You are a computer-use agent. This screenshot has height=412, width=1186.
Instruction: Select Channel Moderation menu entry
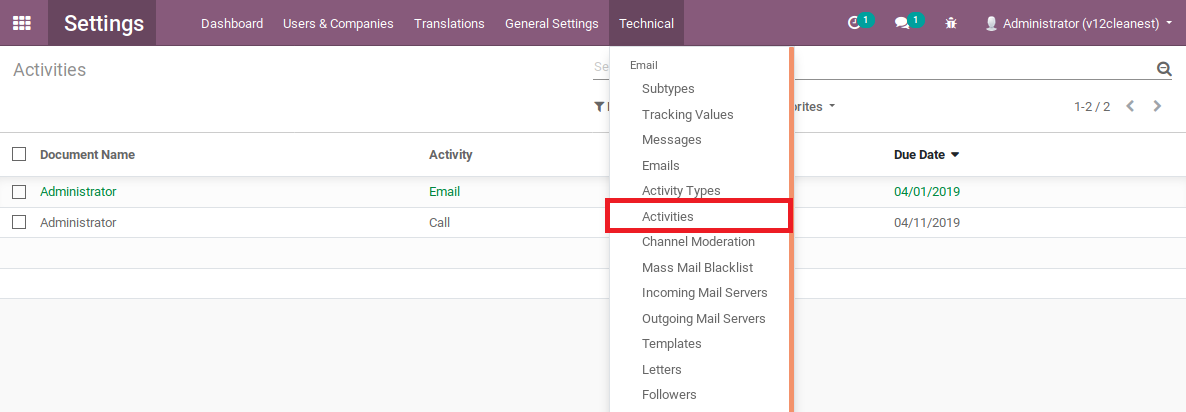coord(700,242)
